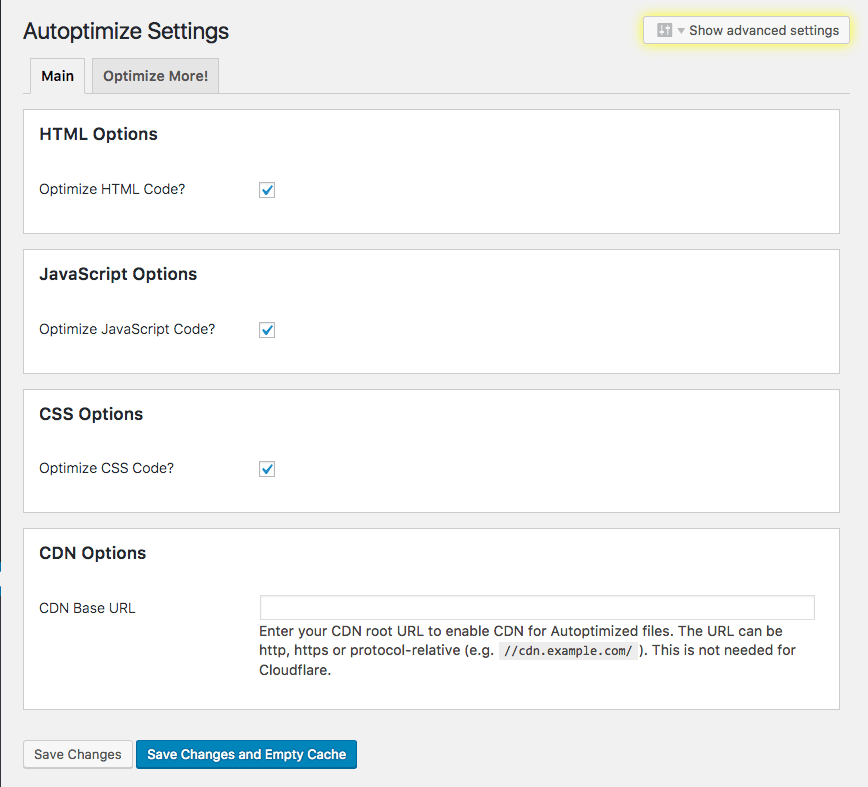Click the "Optimize CSS Code?" label text
Screen dimensions: 868x787
pos(106,468)
